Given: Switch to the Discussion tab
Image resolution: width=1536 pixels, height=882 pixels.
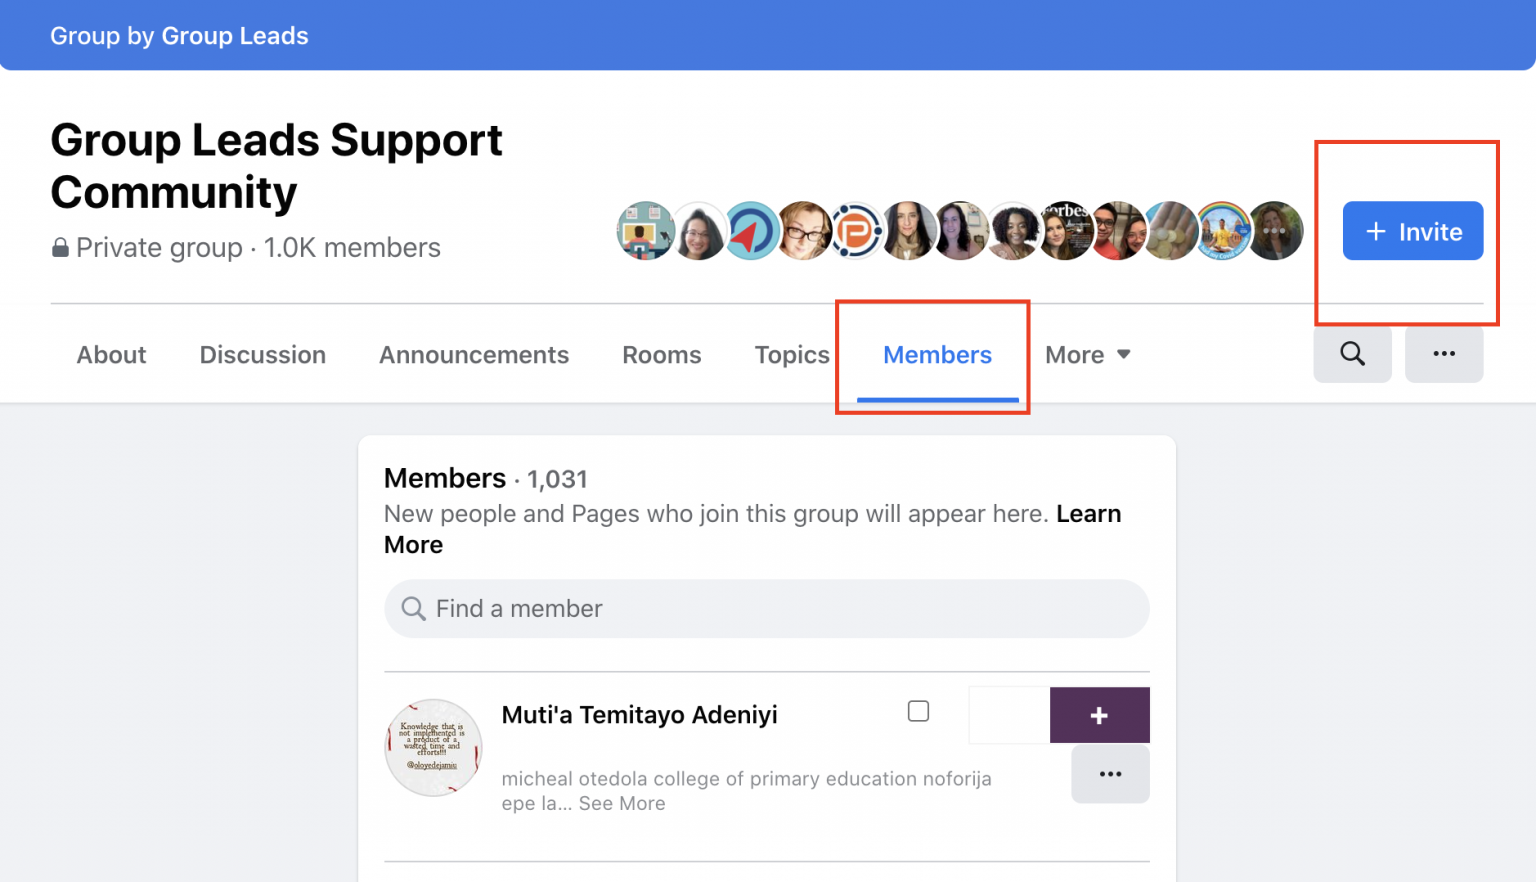Looking at the screenshot, I should pyautogui.click(x=262, y=354).
